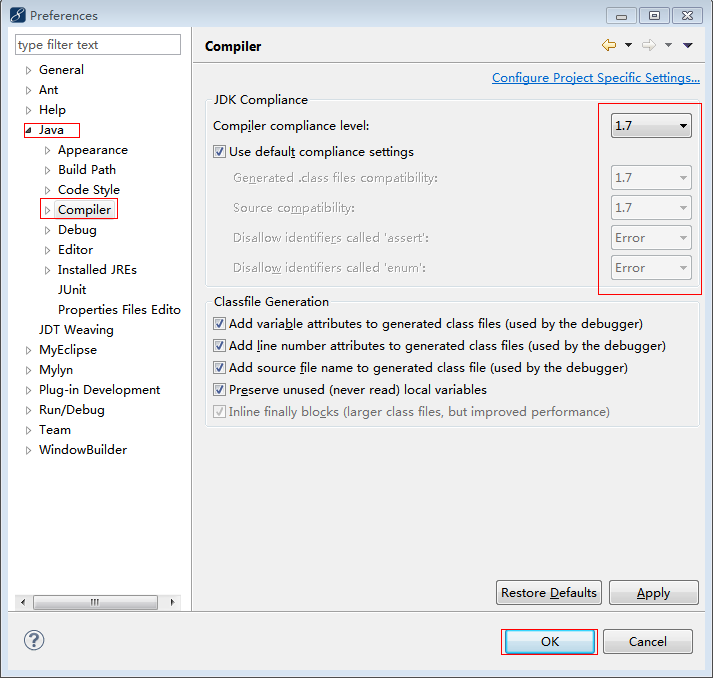
Task: Open the preferences view menu triangle
Action: click(688, 45)
